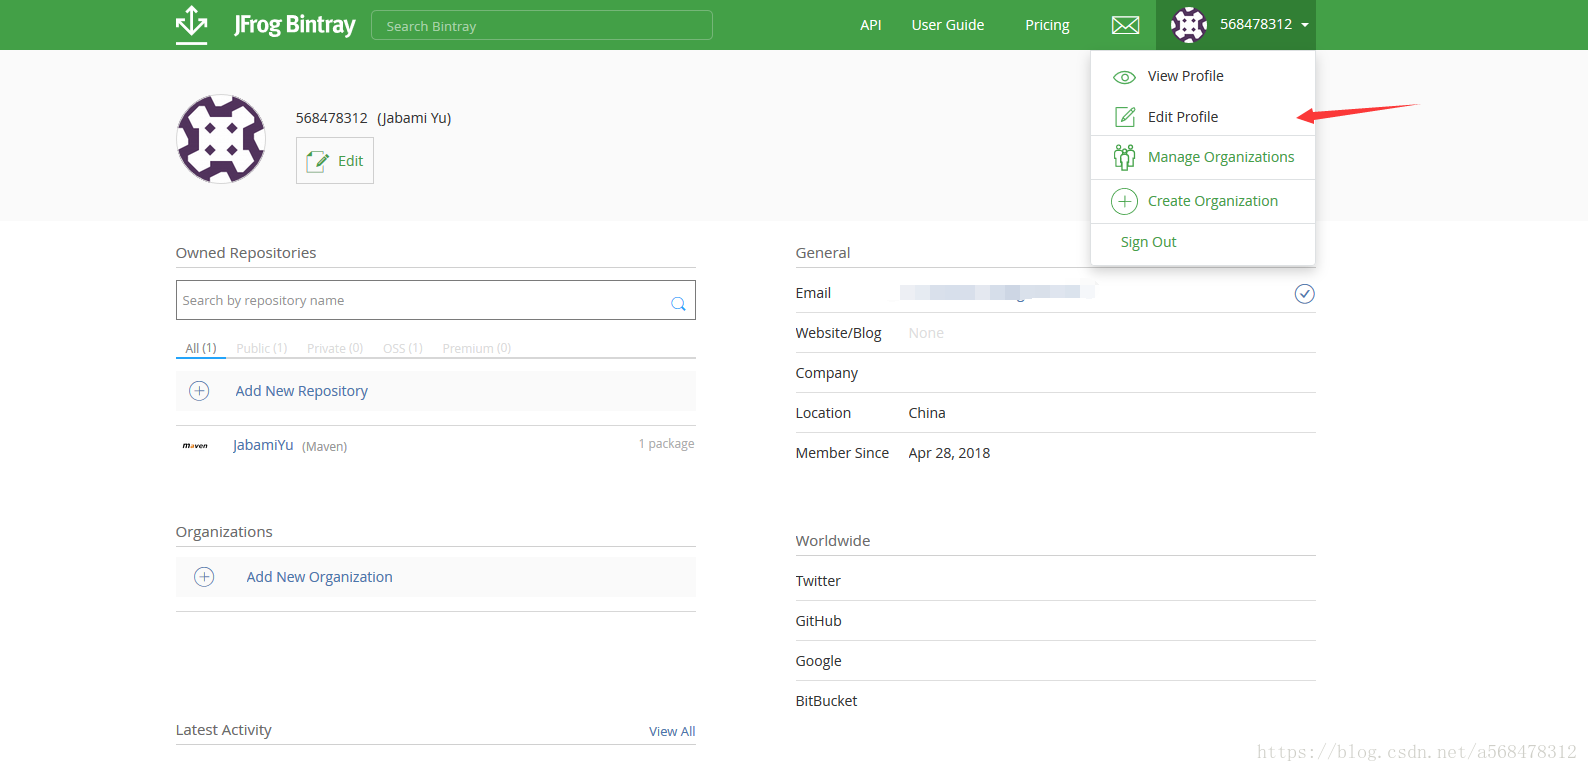Image resolution: width=1588 pixels, height=772 pixels.
Task: Click the Location value China
Action: click(x=927, y=413)
